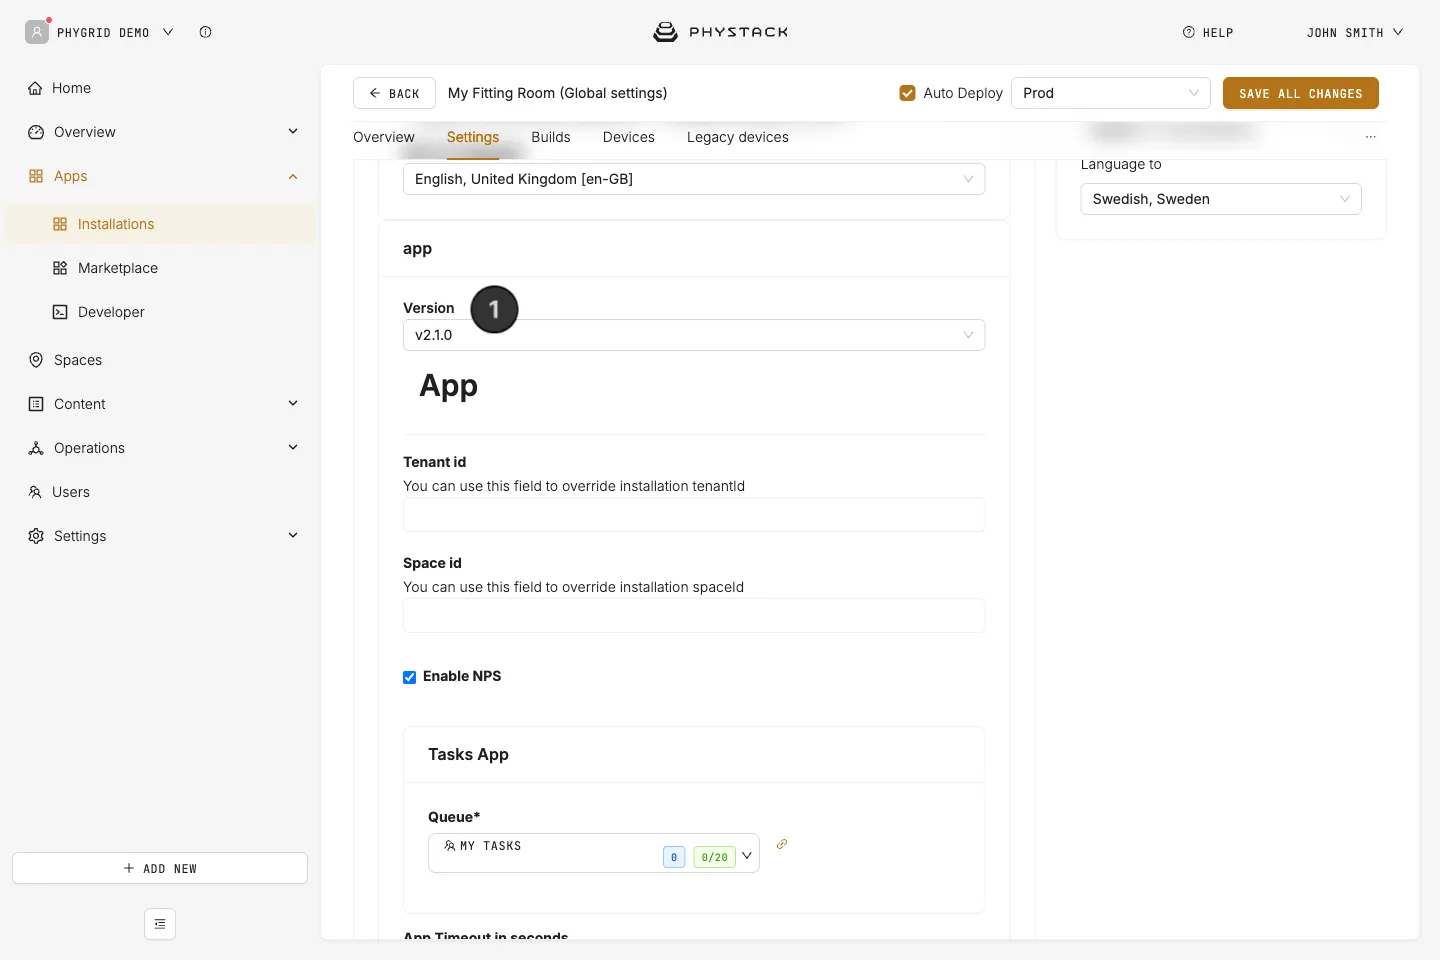Expand the Operations sidebar chevron
1440x960 pixels.
(x=293, y=448)
